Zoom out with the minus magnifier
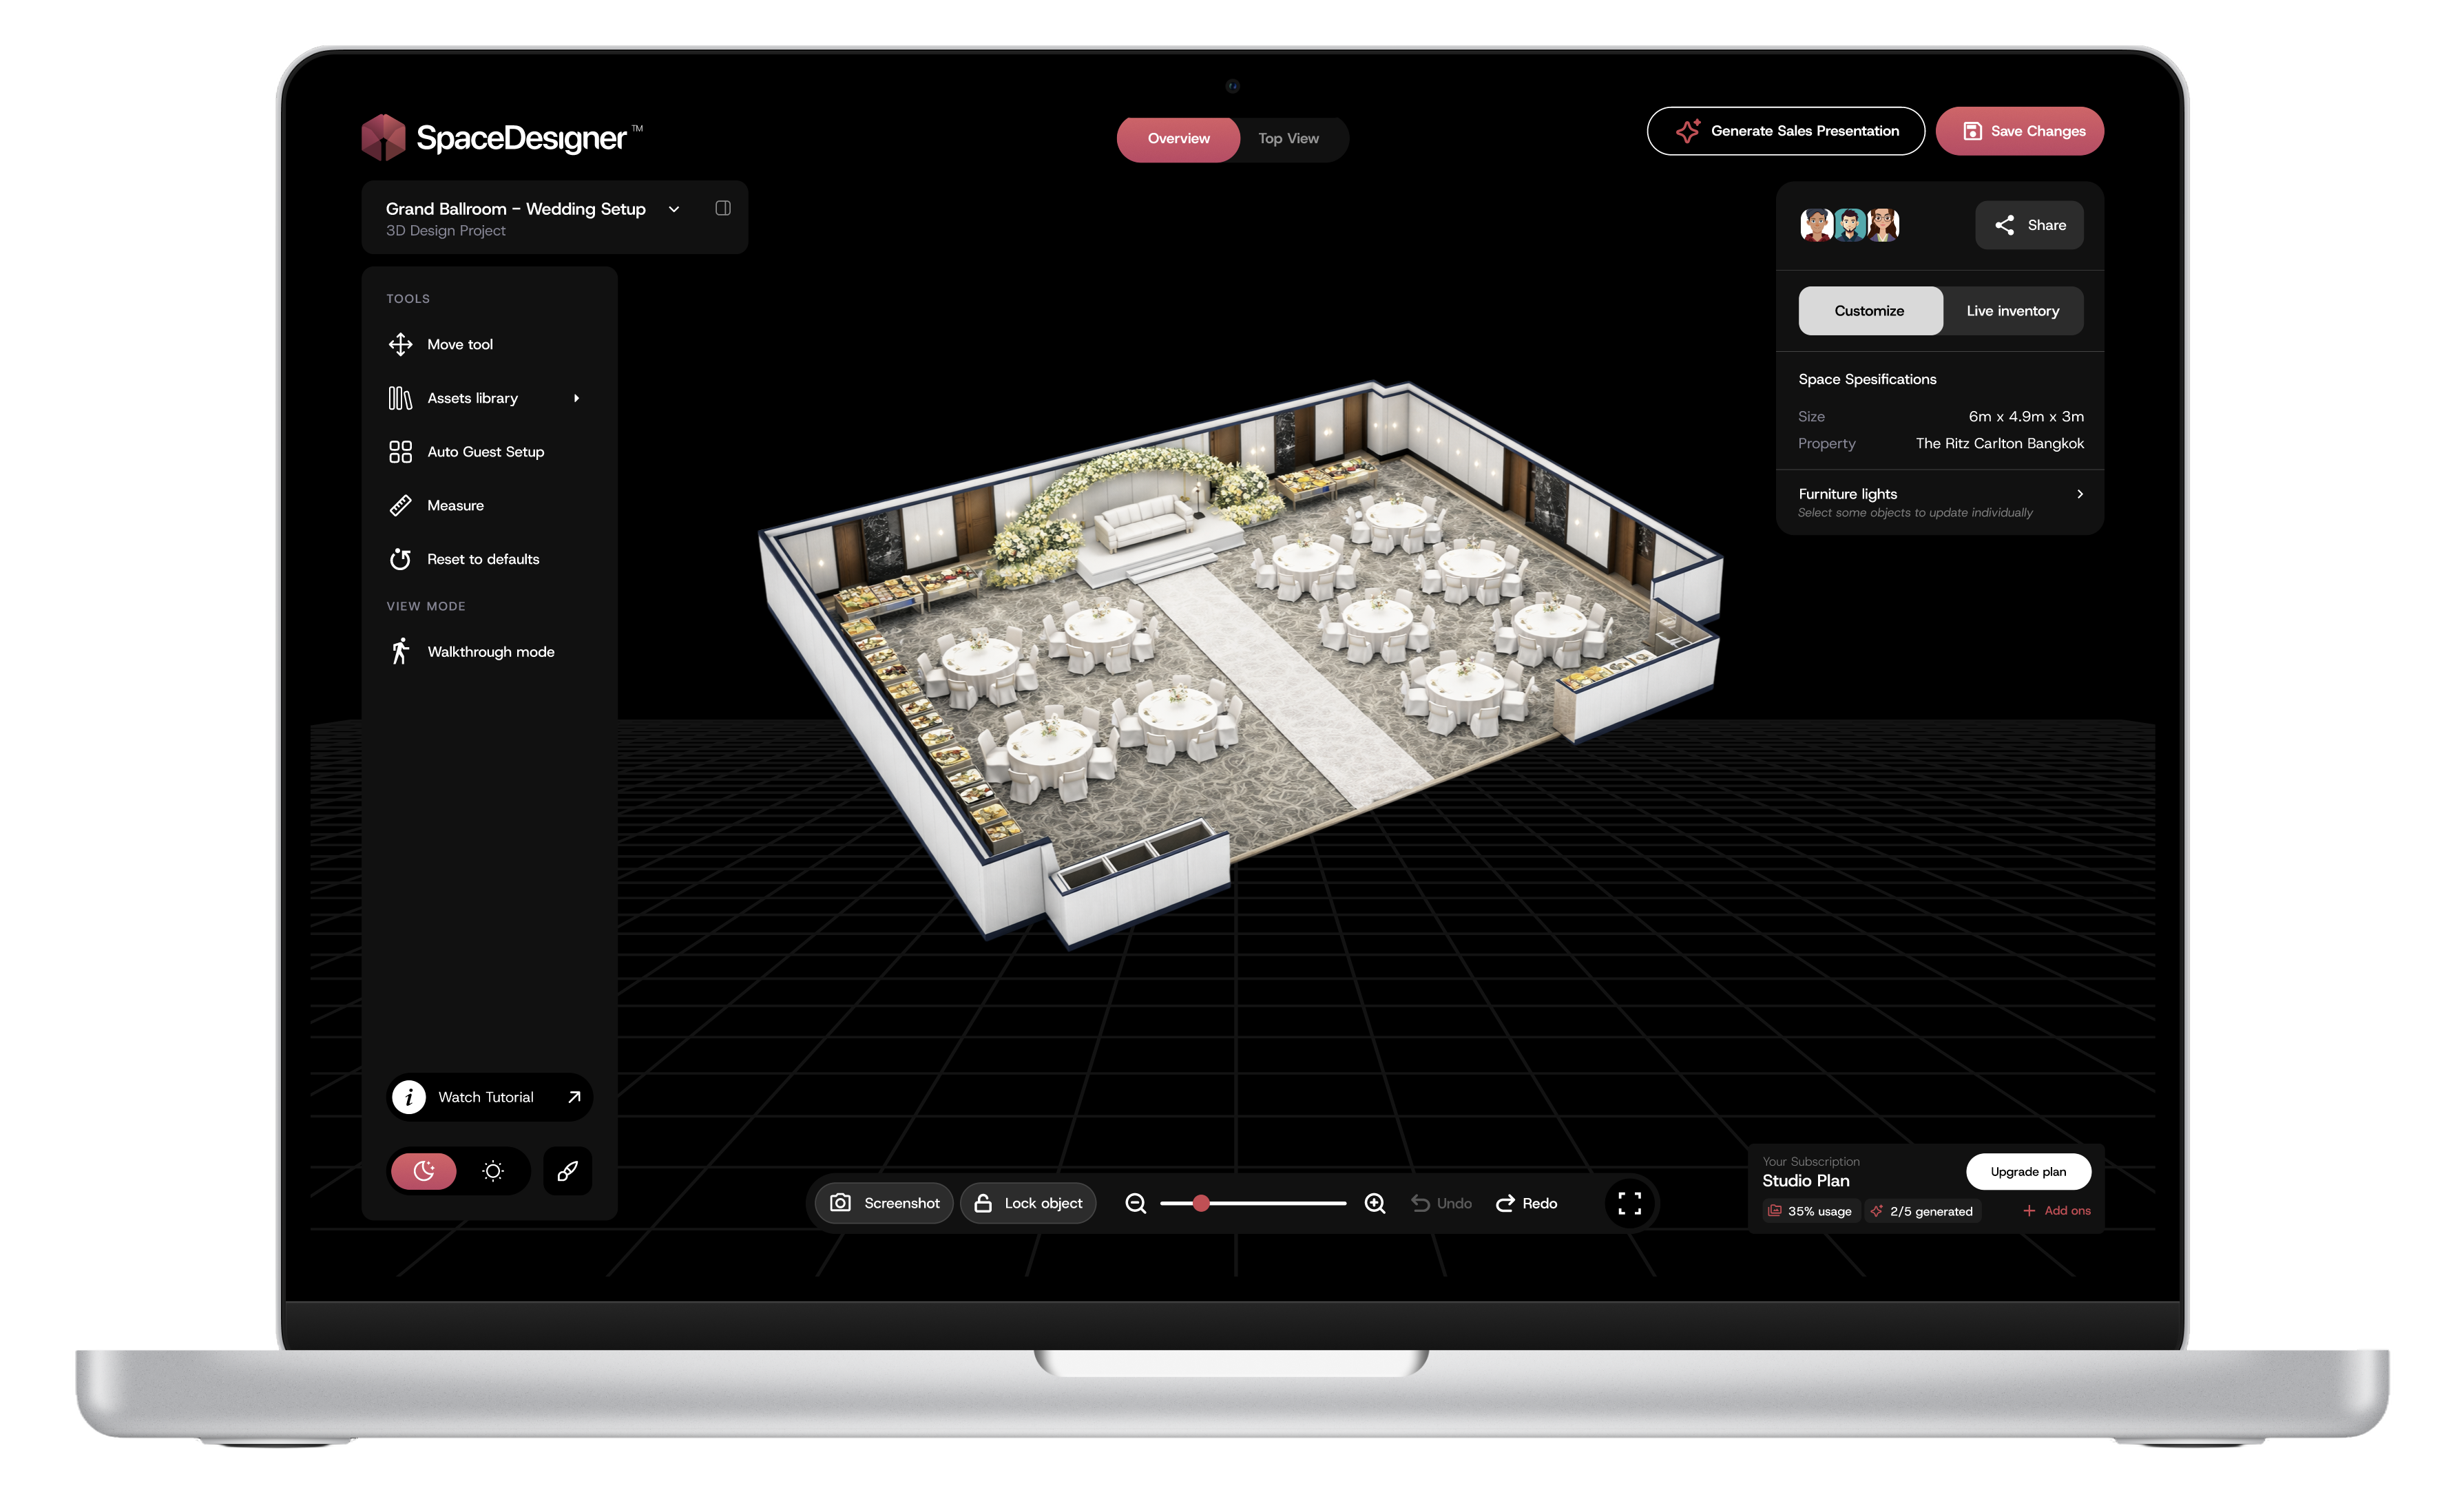The image size is (2464, 1490). (x=1135, y=1203)
